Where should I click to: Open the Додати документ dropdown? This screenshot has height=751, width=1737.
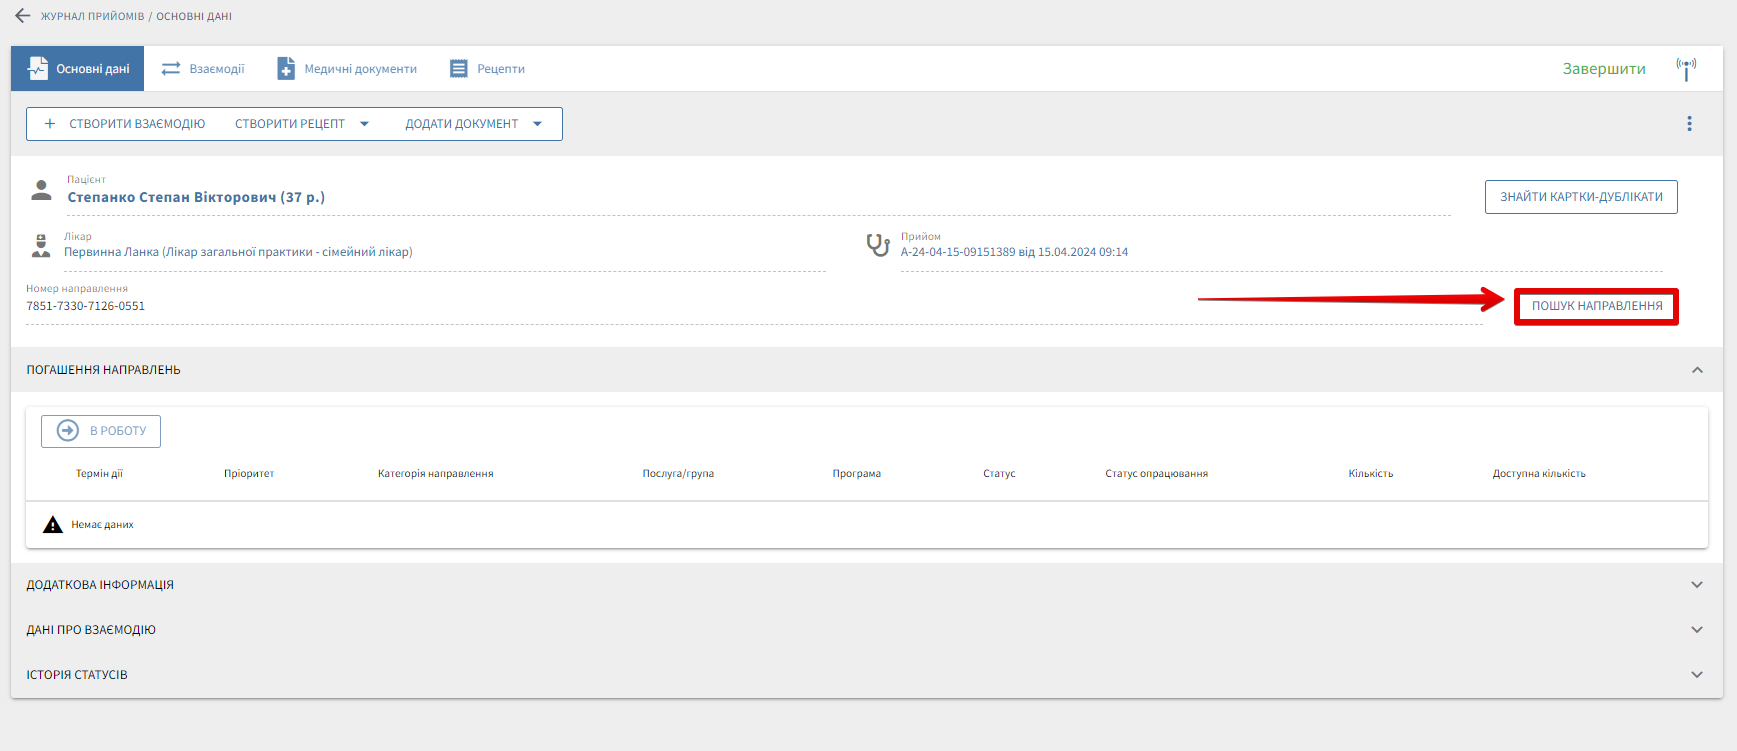pos(538,124)
